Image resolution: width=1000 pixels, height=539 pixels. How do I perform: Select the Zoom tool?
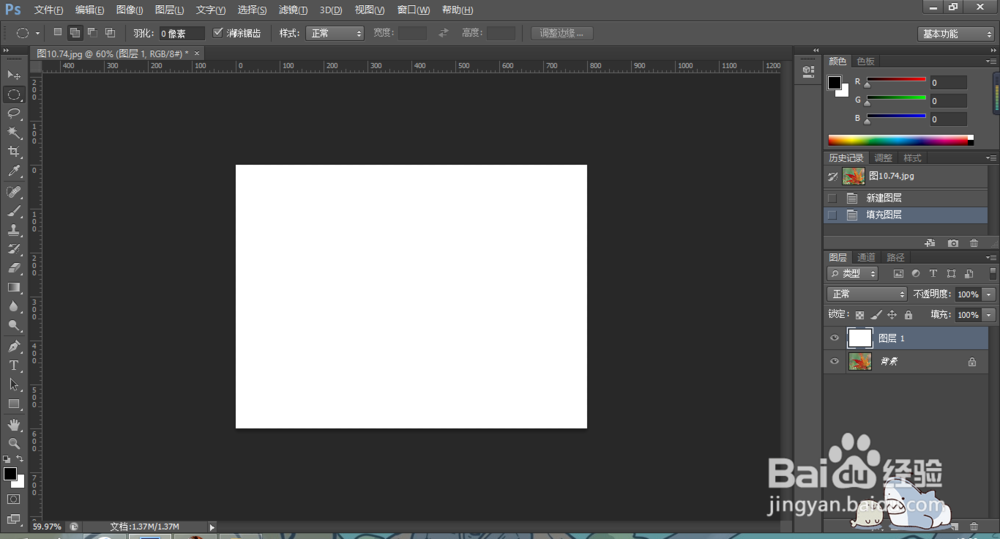point(13,444)
